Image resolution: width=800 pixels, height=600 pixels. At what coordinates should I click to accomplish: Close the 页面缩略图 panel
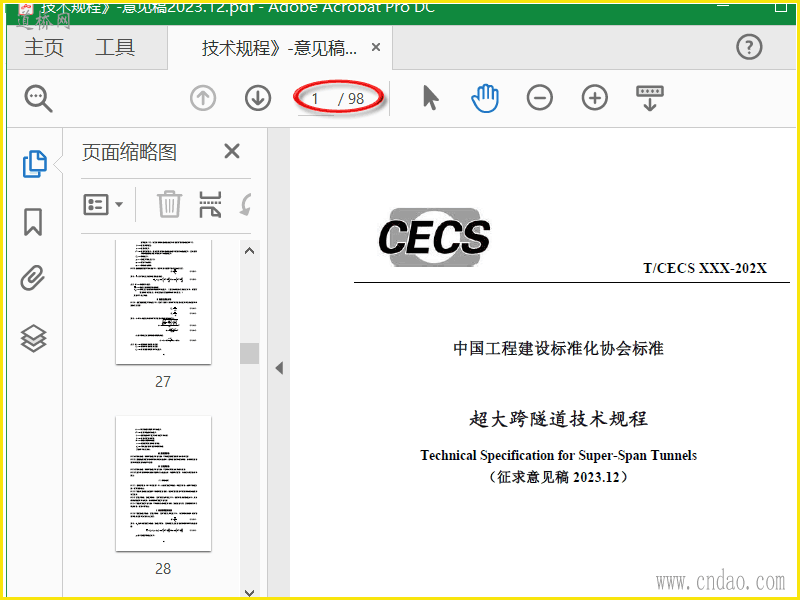pos(232,152)
